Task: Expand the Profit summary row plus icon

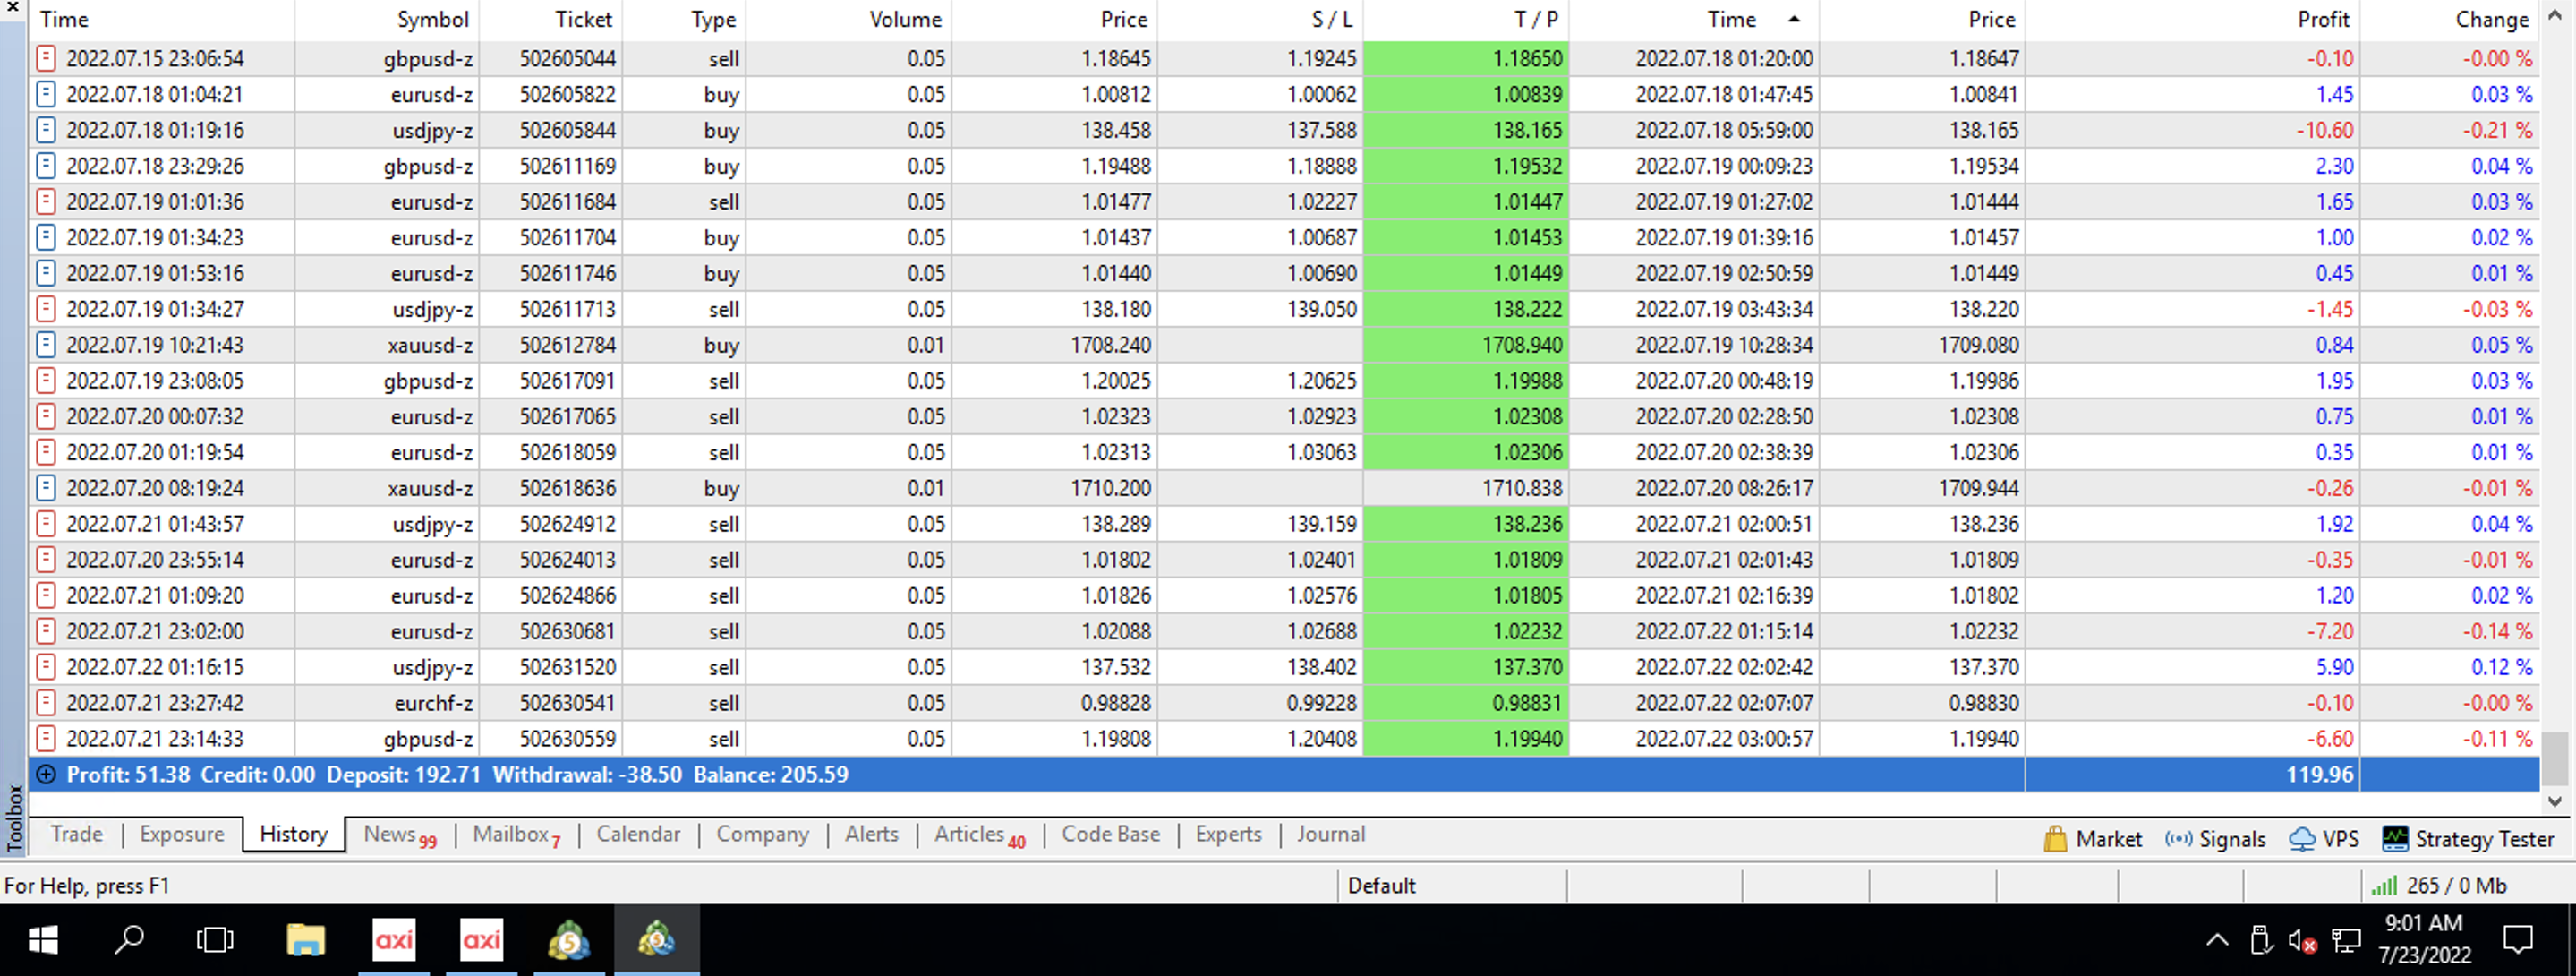Action: coord(45,774)
